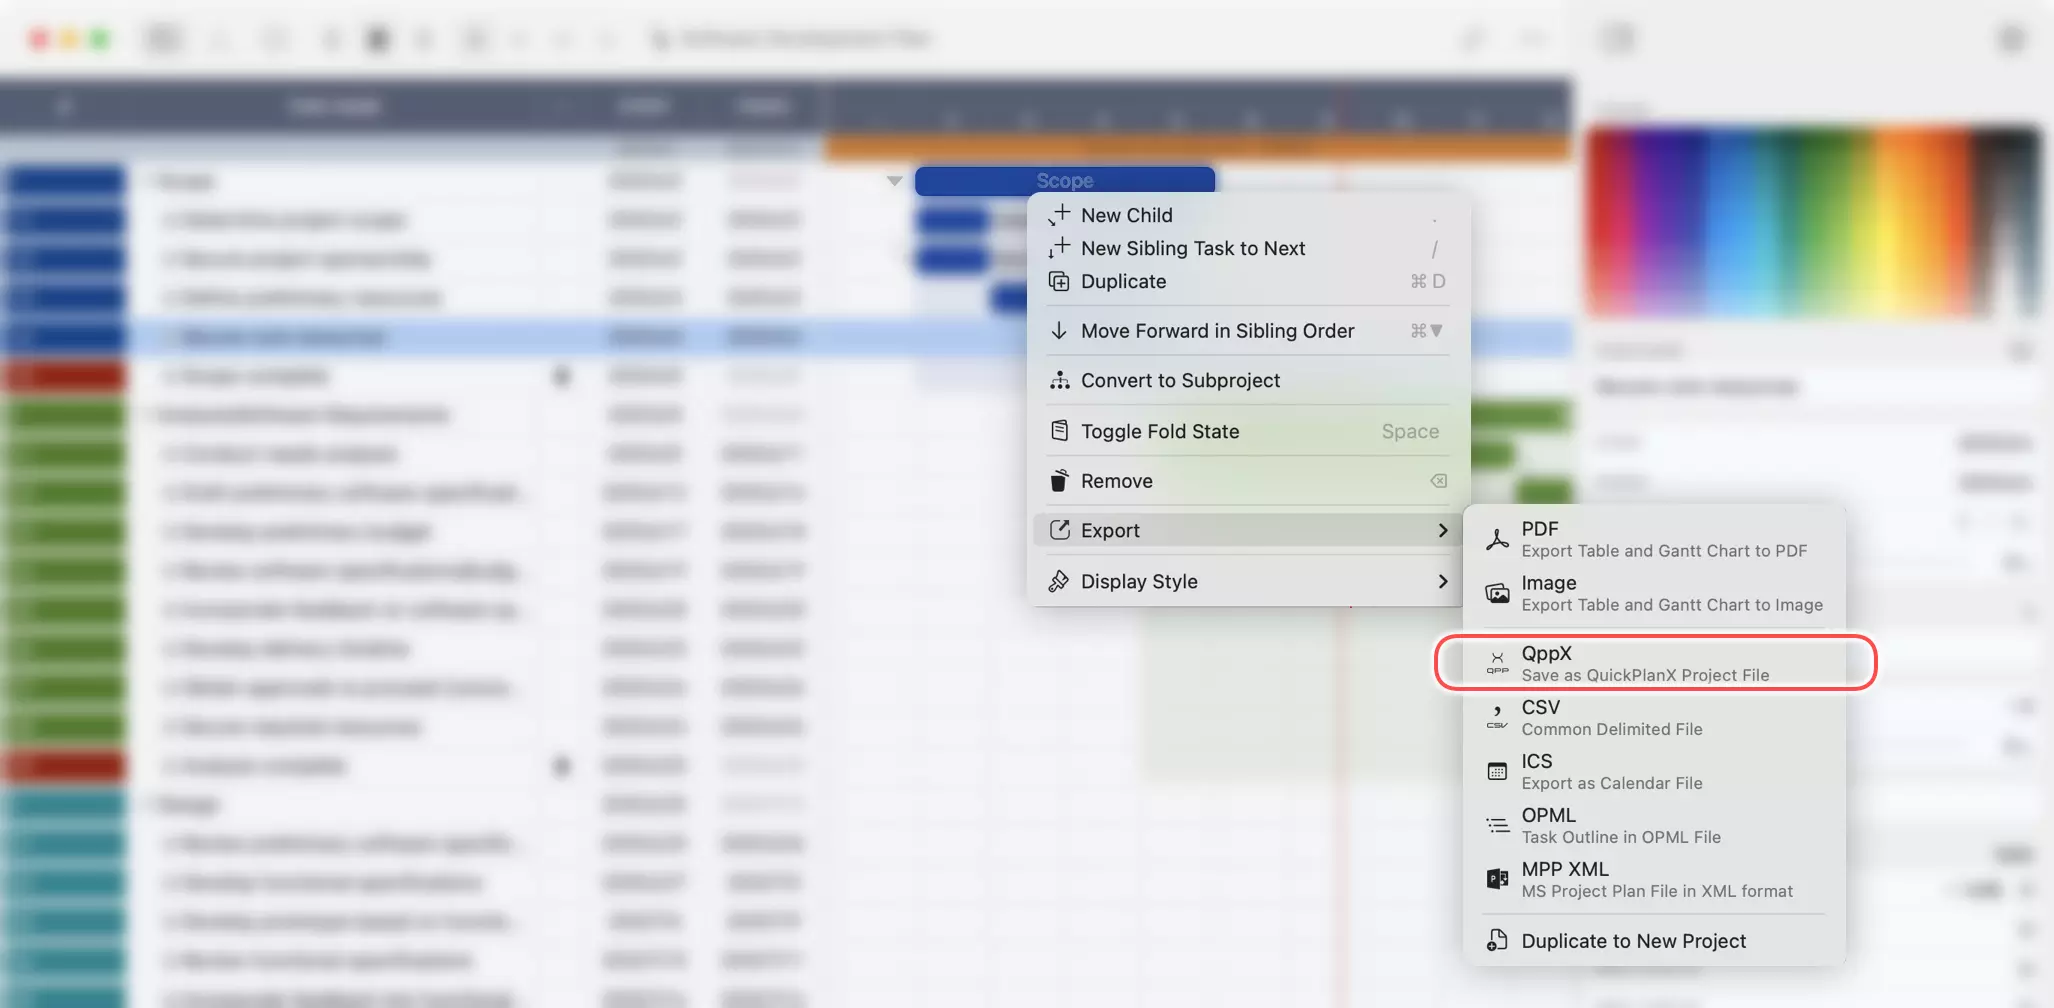This screenshot has height=1008, width=2054.
Task: Click the MPP XML project icon
Action: (1497, 879)
